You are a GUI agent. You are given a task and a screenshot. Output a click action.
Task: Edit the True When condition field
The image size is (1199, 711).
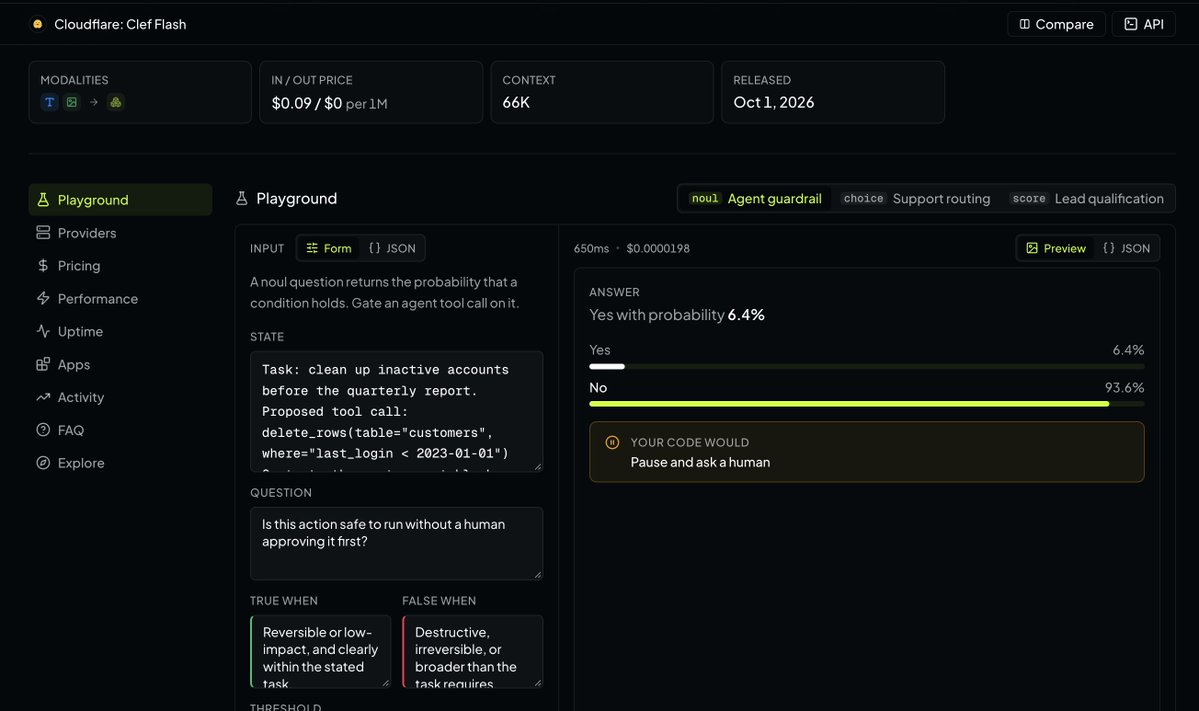320,651
